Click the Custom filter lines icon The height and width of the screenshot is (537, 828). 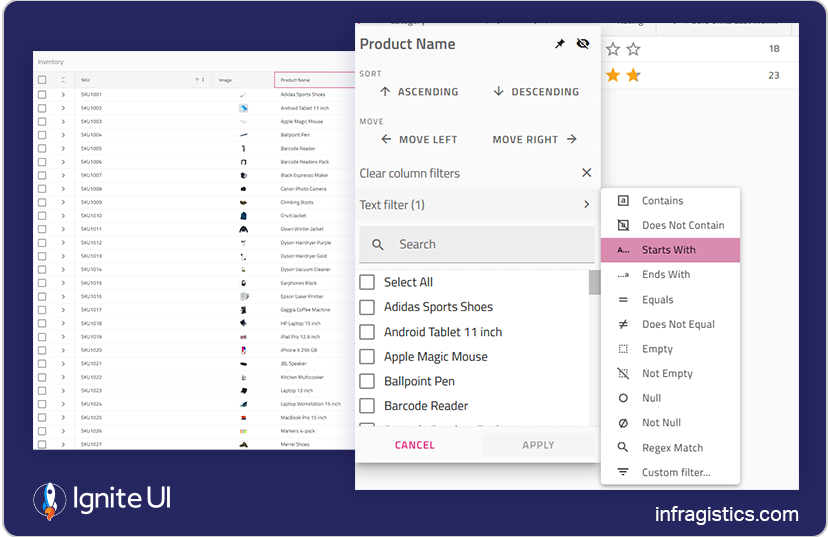coord(623,472)
